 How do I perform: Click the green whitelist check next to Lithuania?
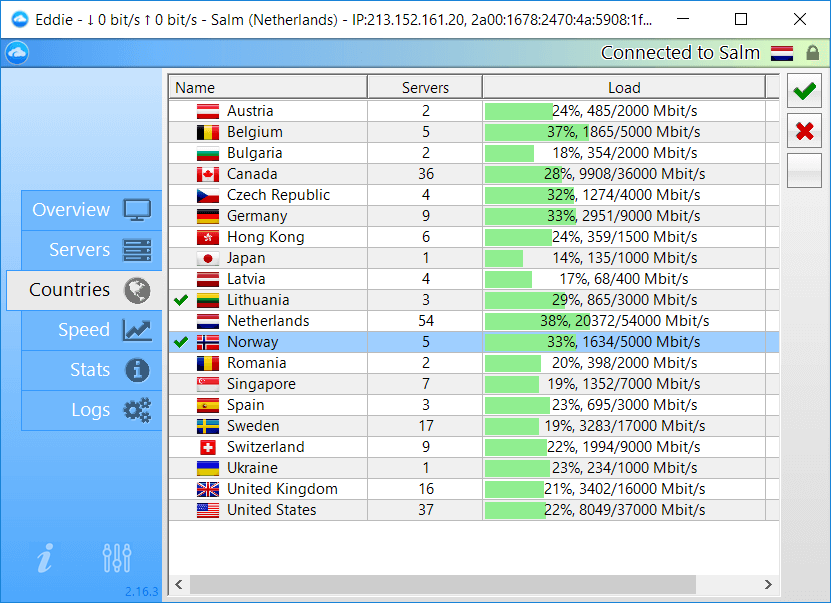(x=181, y=300)
